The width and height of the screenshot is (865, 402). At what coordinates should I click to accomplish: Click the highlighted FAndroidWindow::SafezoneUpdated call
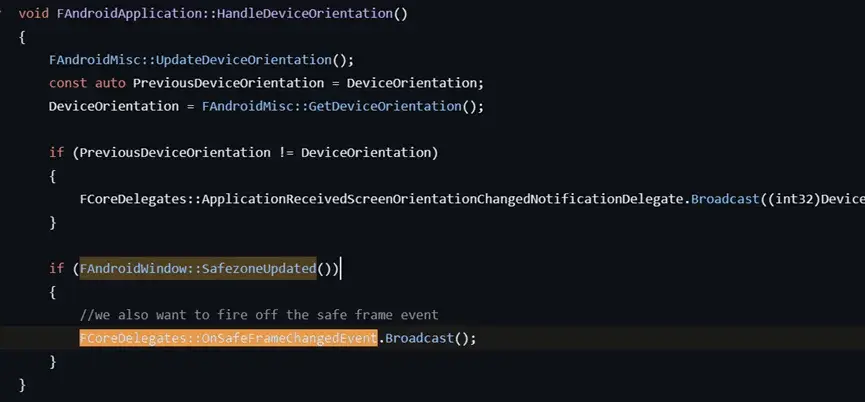click(210, 268)
